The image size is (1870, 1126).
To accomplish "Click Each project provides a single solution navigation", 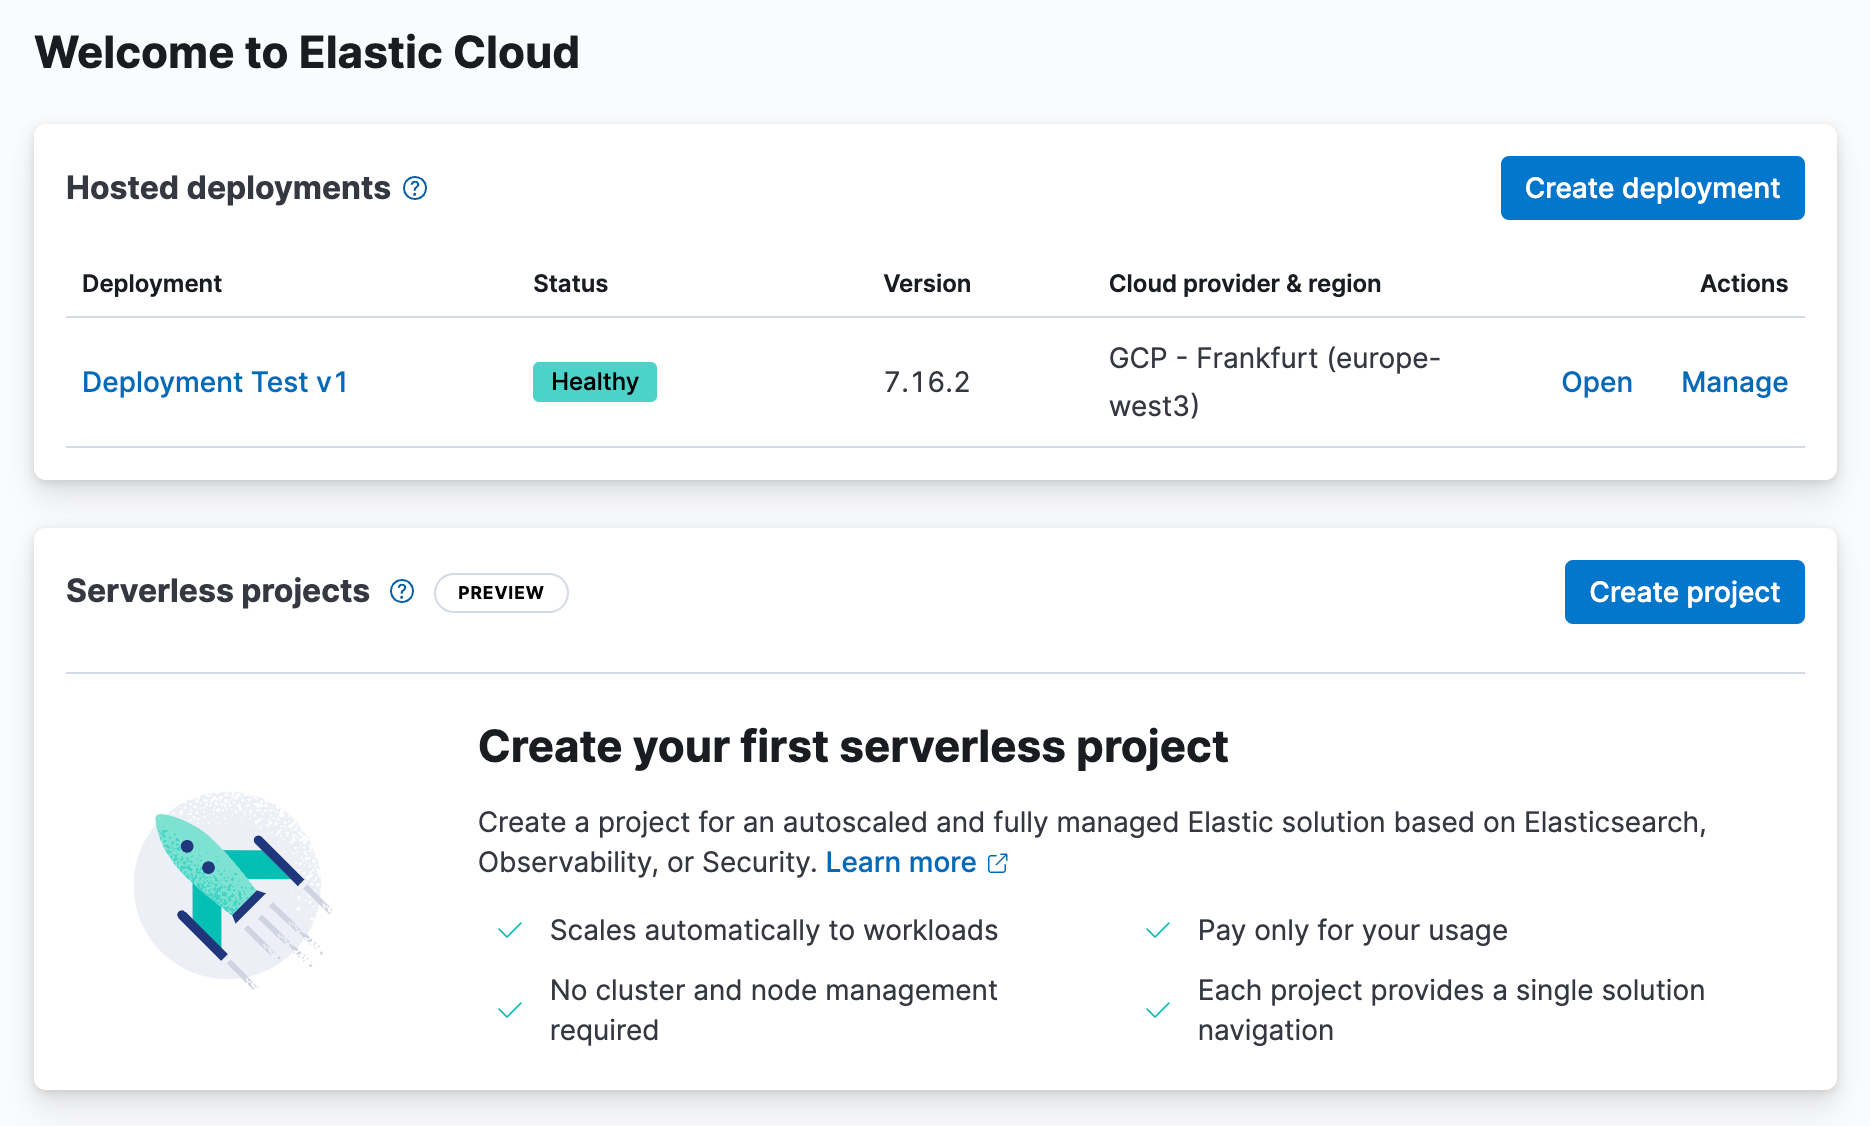I will [1451, 1010].
